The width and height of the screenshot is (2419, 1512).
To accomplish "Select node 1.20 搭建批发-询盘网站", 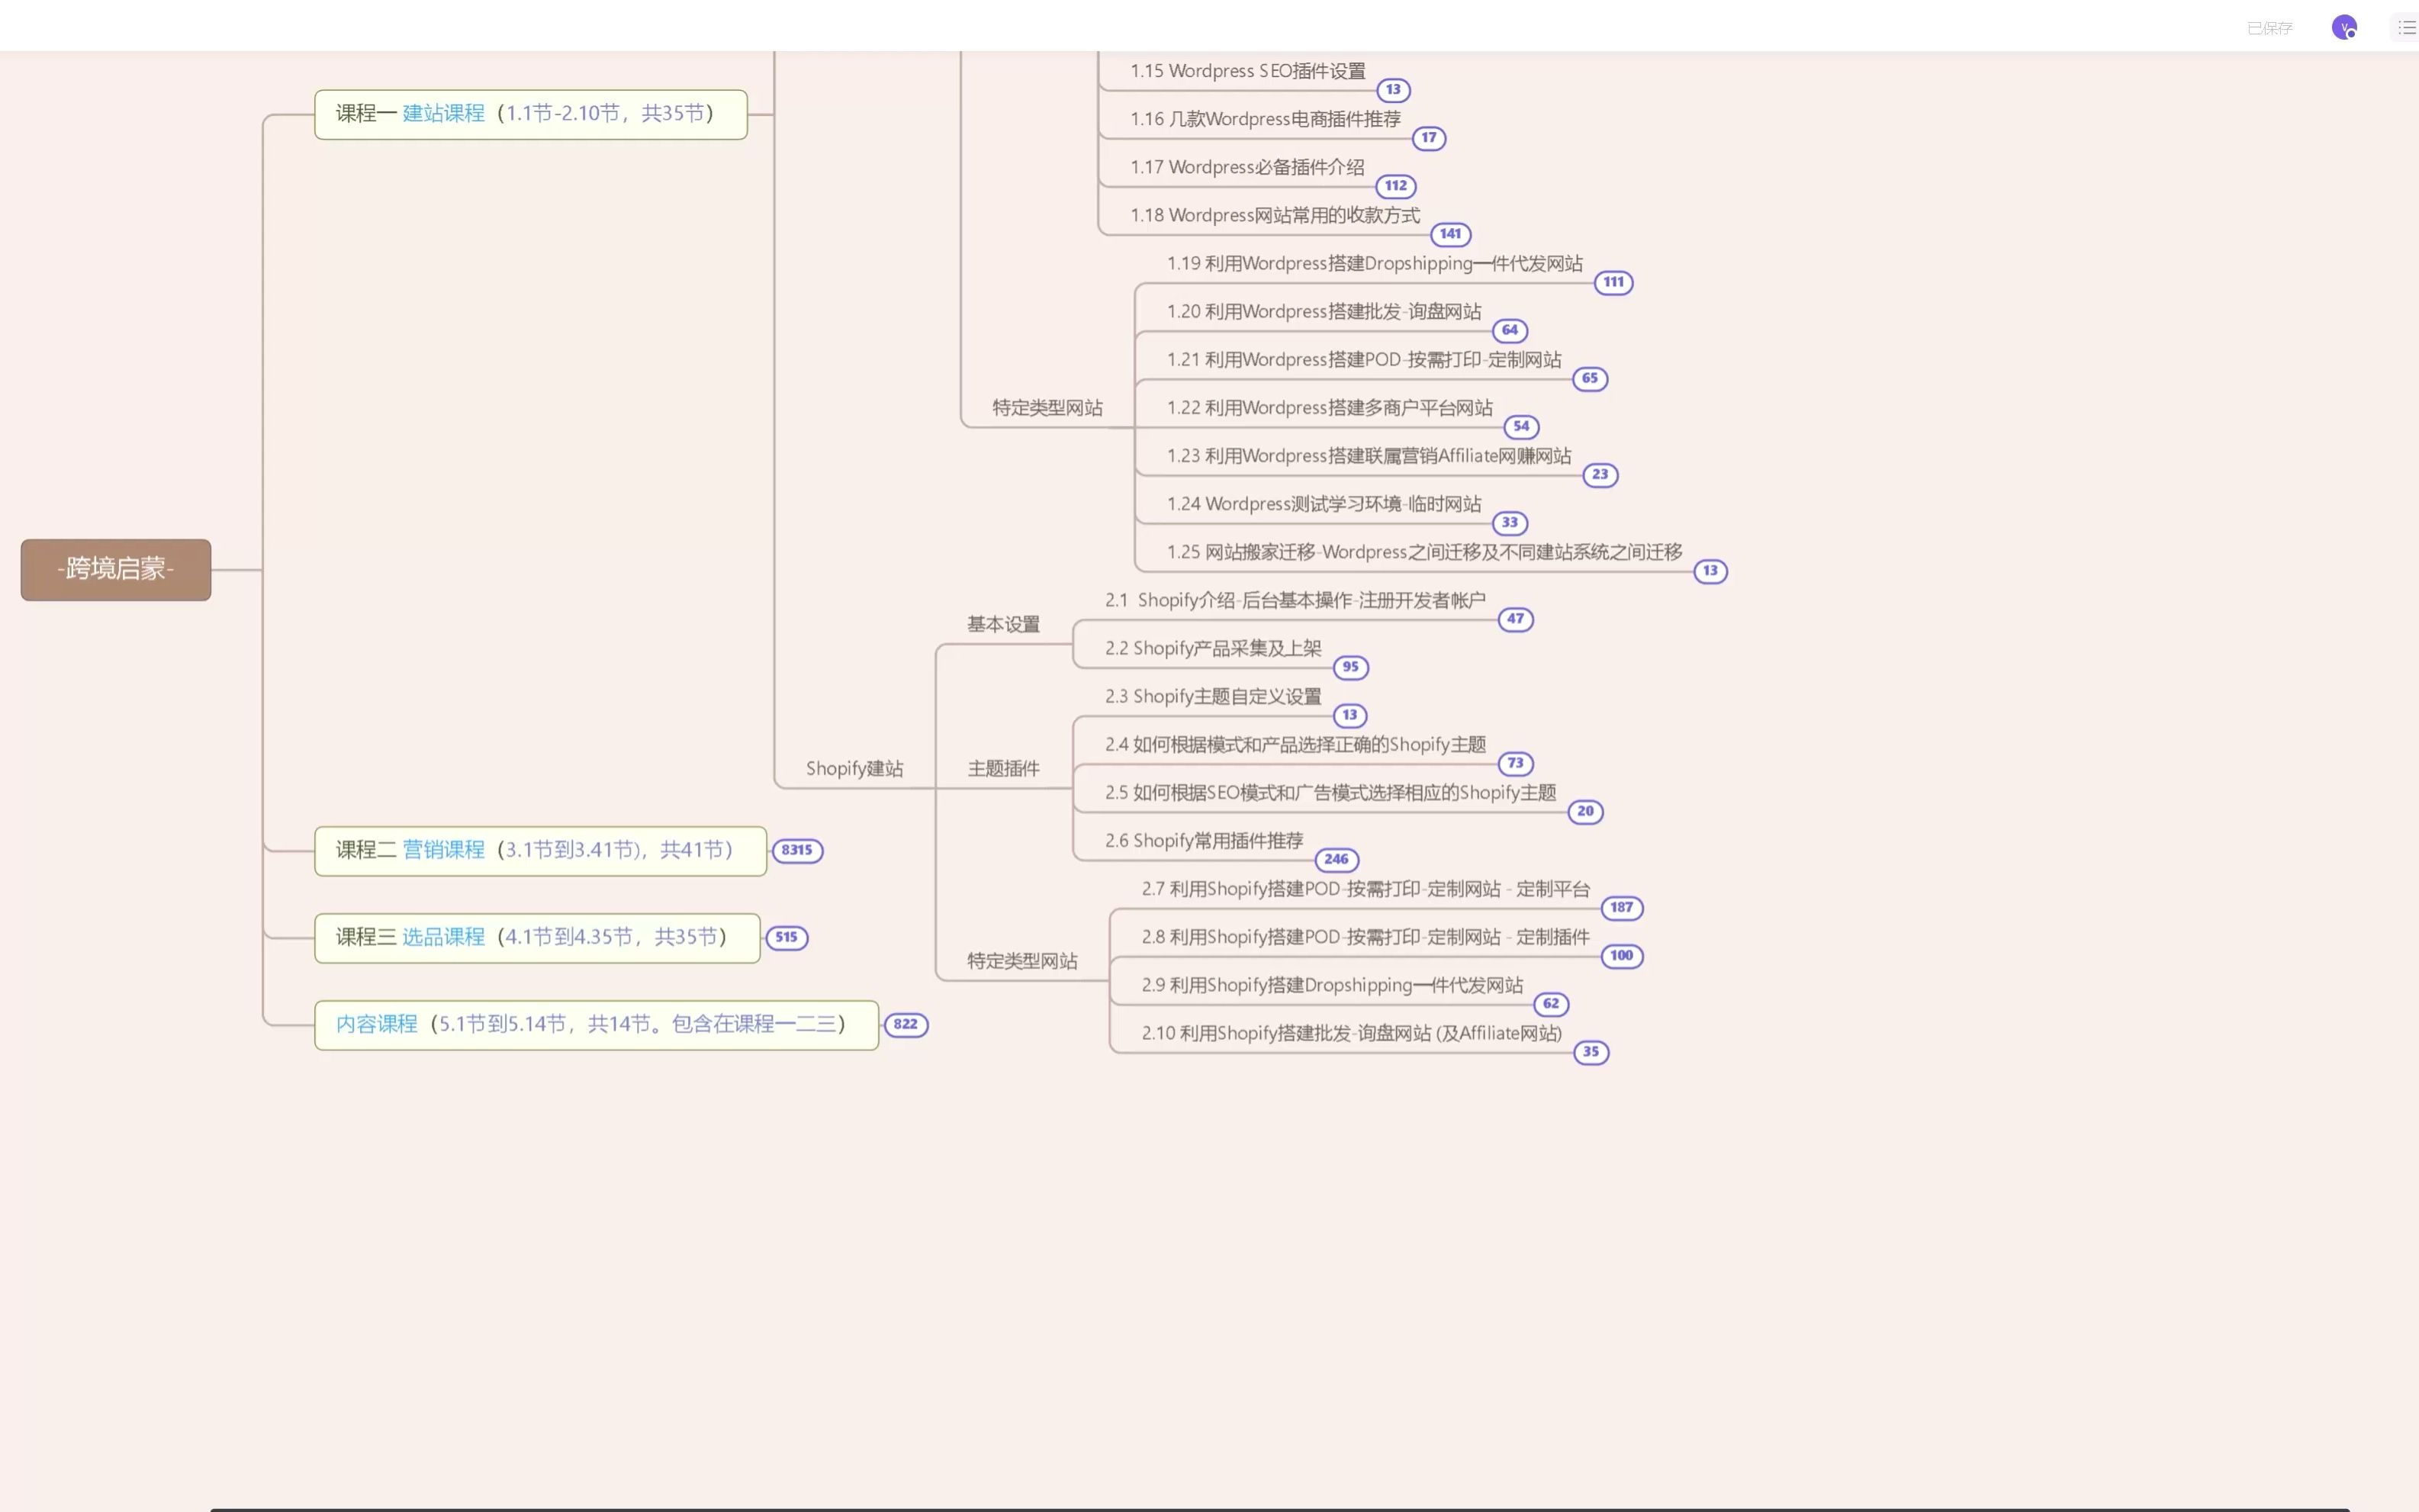I will [1324, 311].
